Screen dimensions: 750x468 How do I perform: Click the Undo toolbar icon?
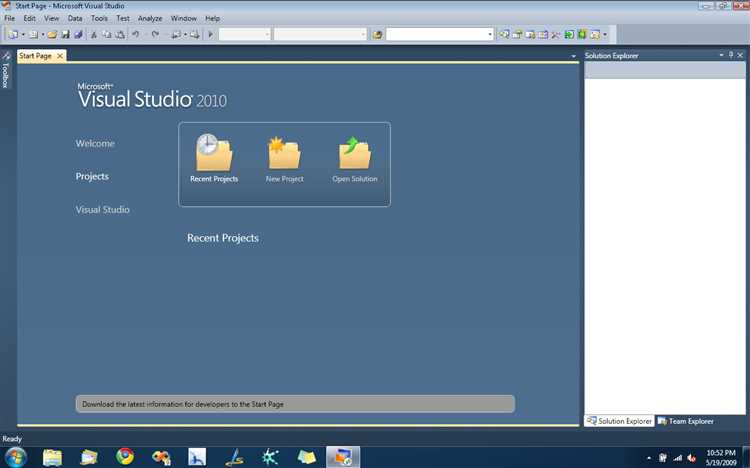coord(135,34)
